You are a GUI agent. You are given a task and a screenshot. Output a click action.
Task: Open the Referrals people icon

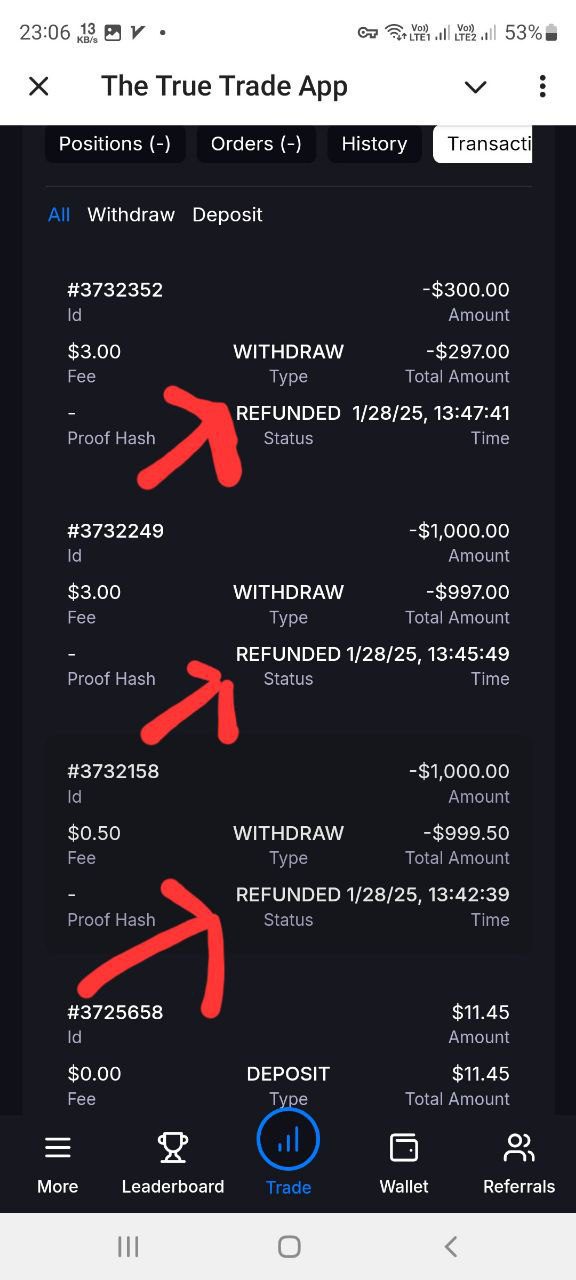tap(519, 1148)
